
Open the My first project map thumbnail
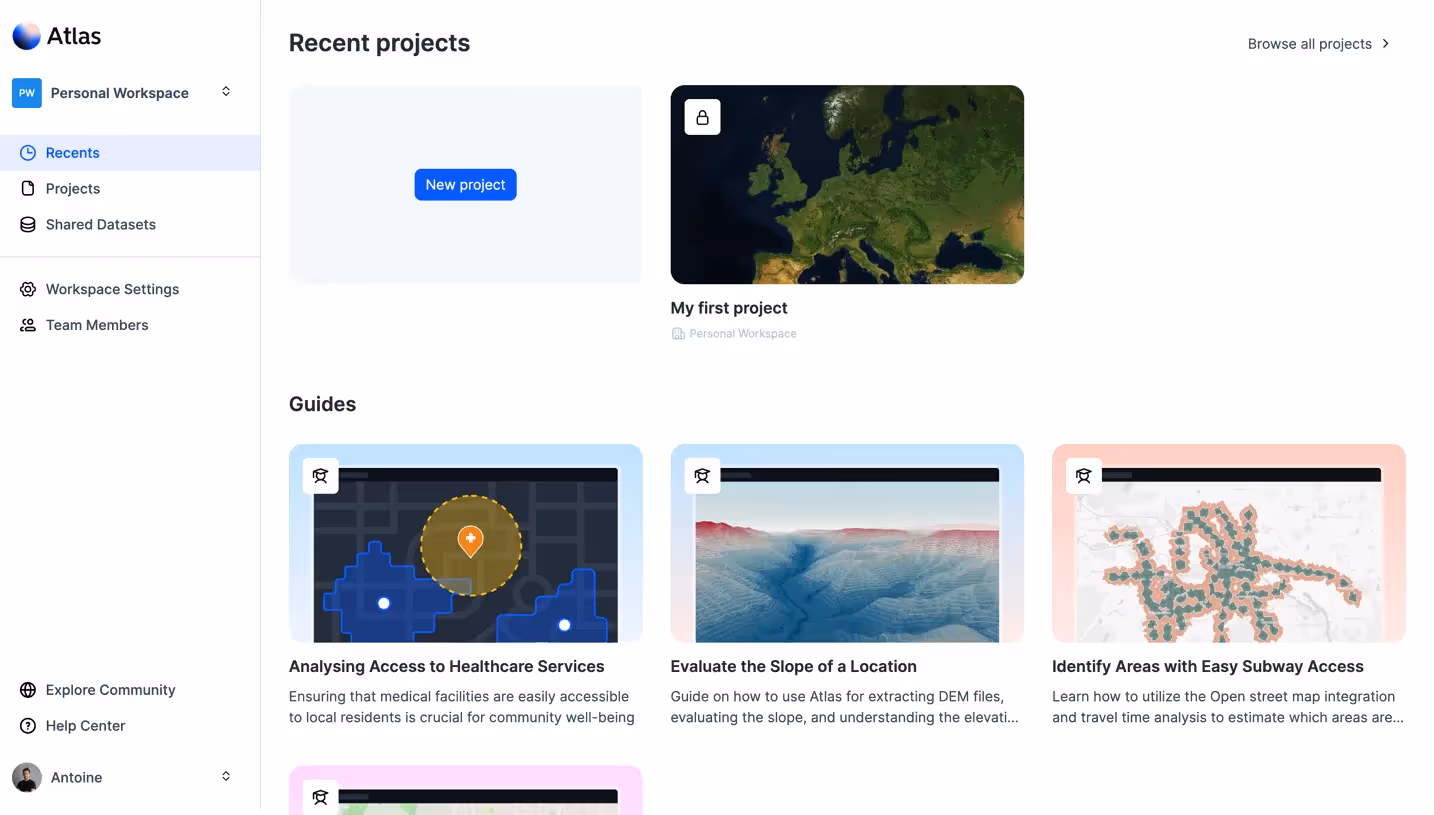point(847,184)
